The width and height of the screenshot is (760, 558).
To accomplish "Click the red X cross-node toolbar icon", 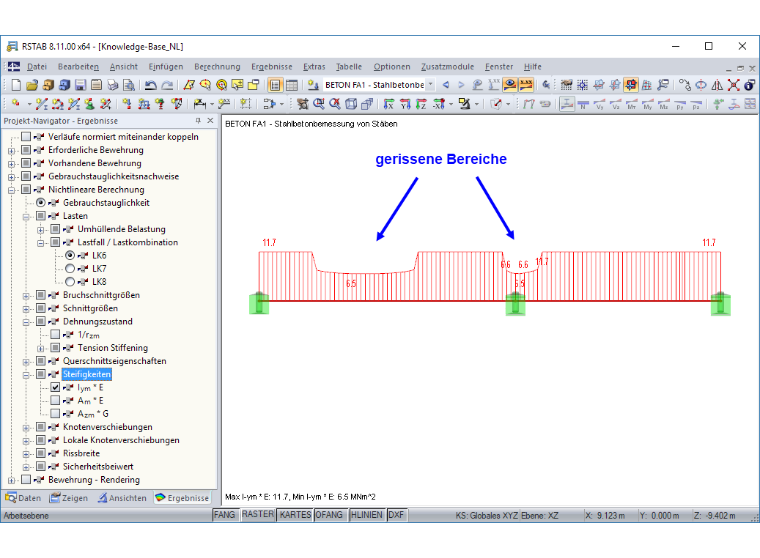I will point(733,85).
